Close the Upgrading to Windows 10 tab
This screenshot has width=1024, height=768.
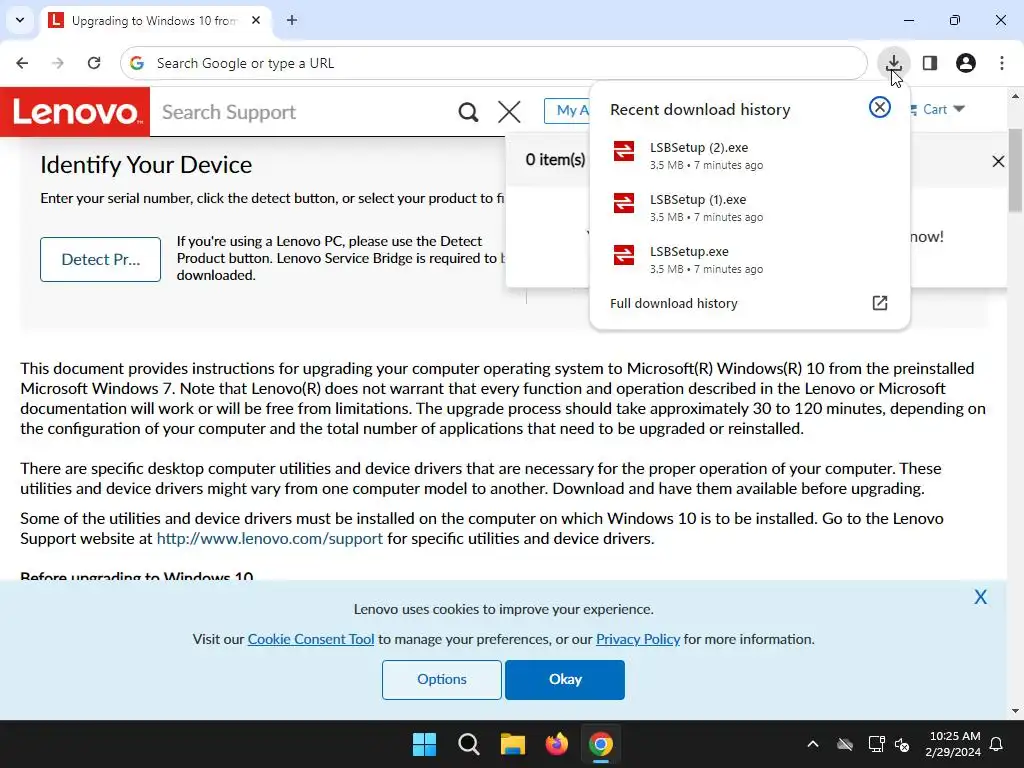point(256,20)
